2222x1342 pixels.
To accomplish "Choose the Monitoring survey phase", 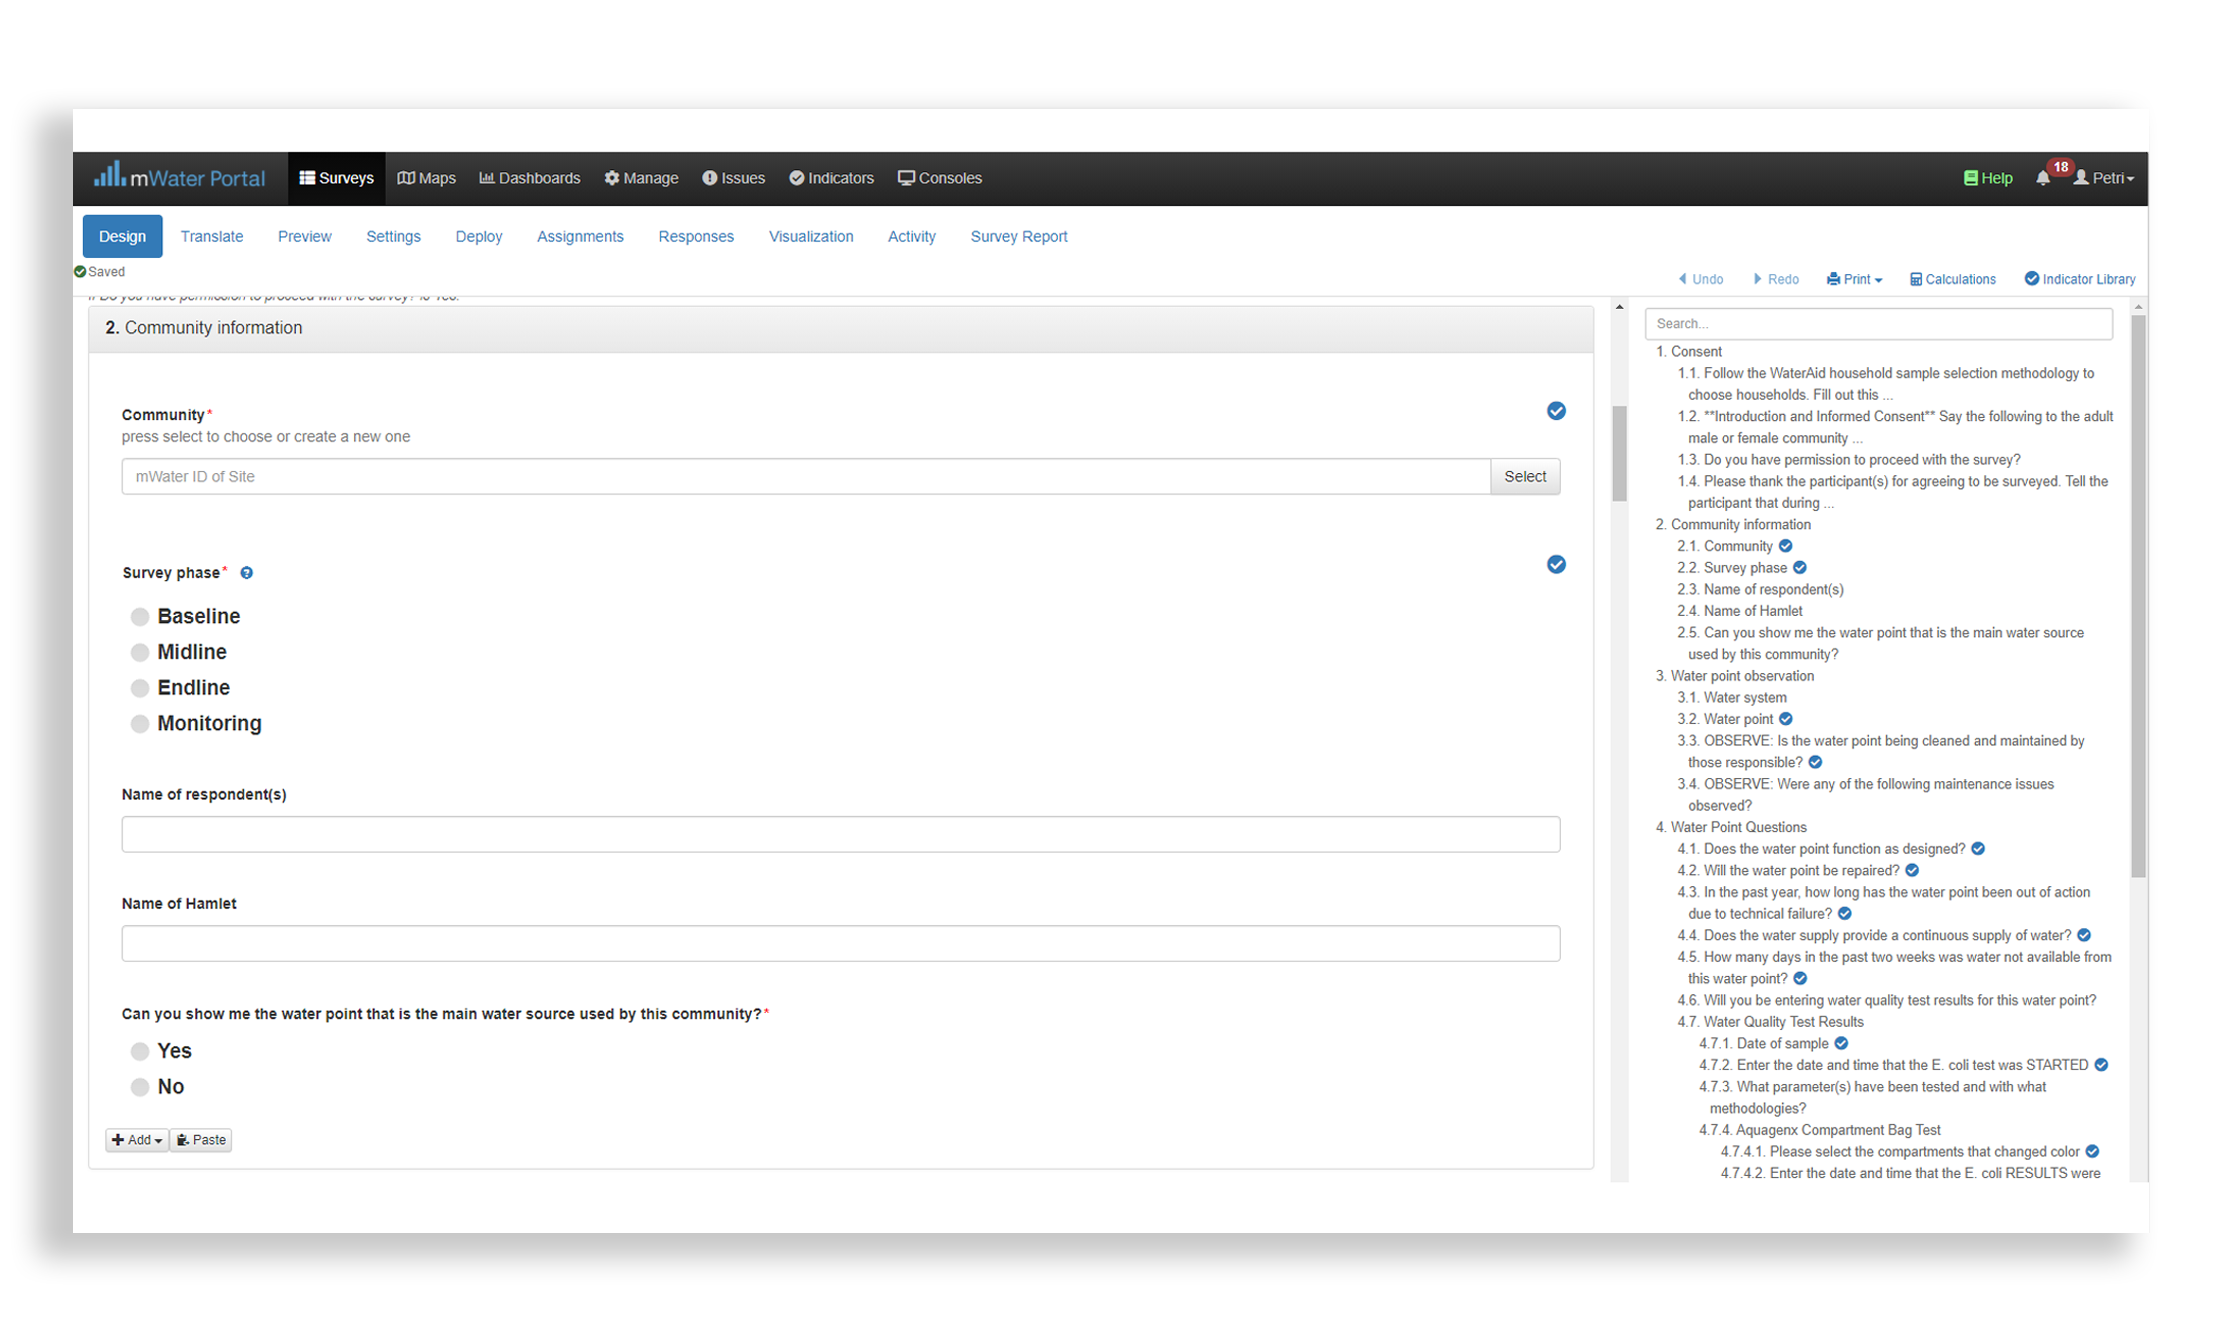I will tap(140, 724).
